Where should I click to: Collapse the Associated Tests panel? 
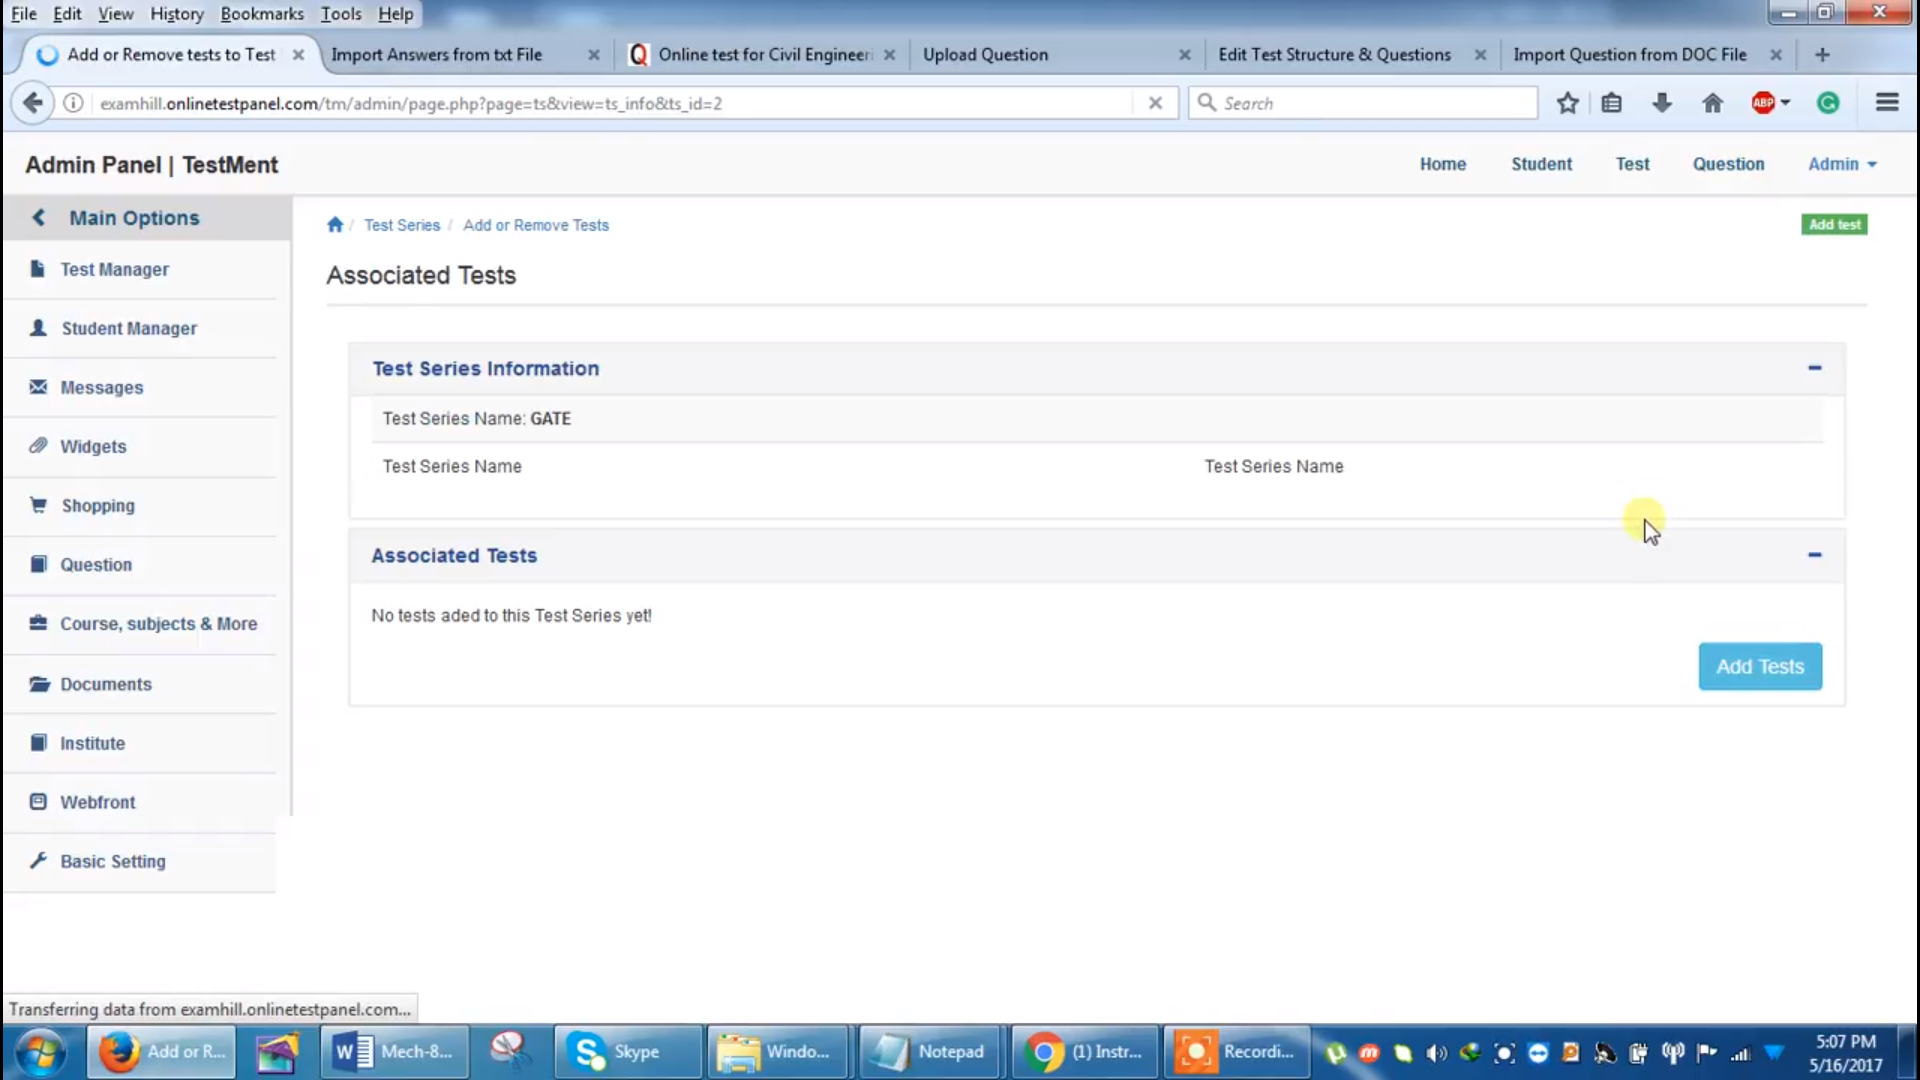(1814, 555)
